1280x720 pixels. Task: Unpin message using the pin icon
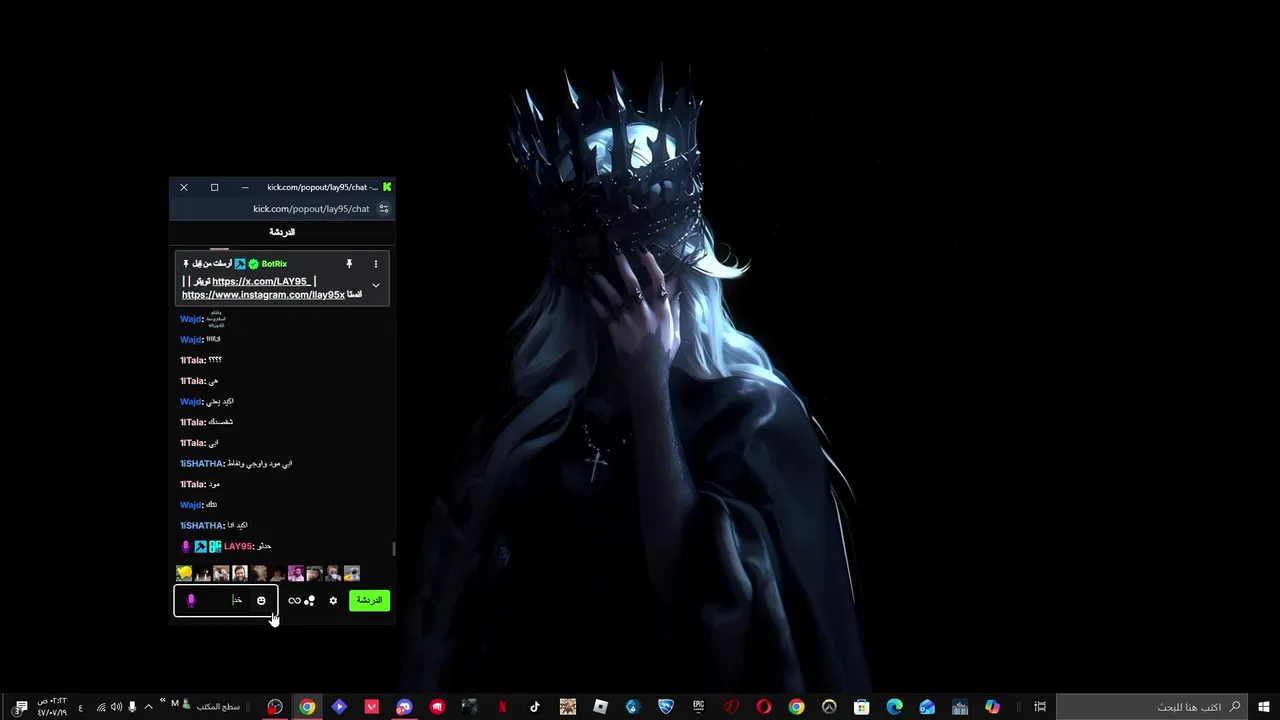pos(349,264)
